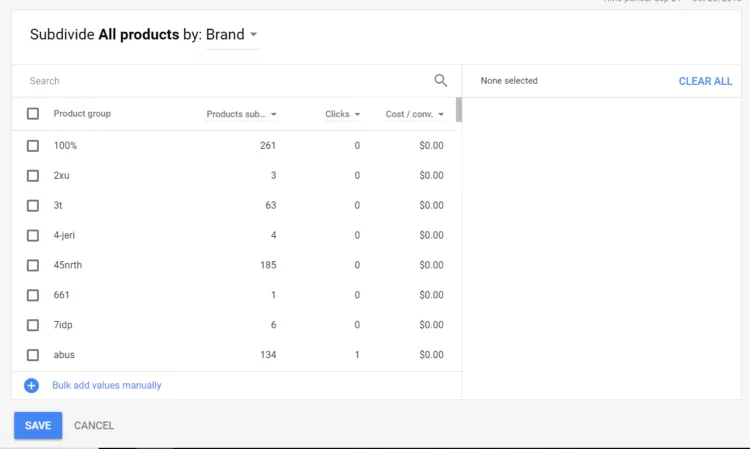Select the 3t brand checkbox
Screen dimensions: 750x449
[x=33, y=206]
